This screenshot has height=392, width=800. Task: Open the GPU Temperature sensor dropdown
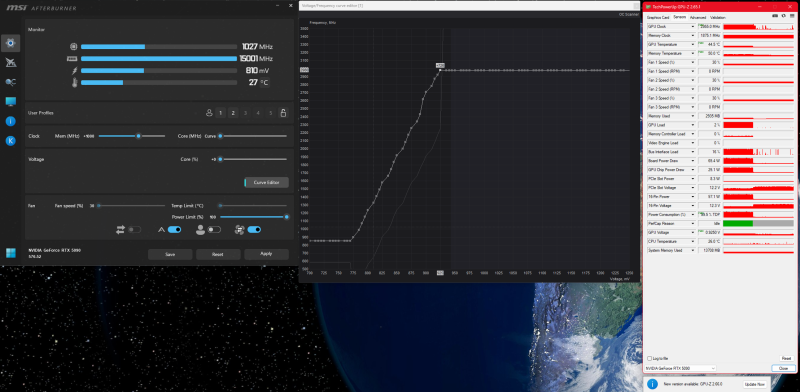click(693, 44)
